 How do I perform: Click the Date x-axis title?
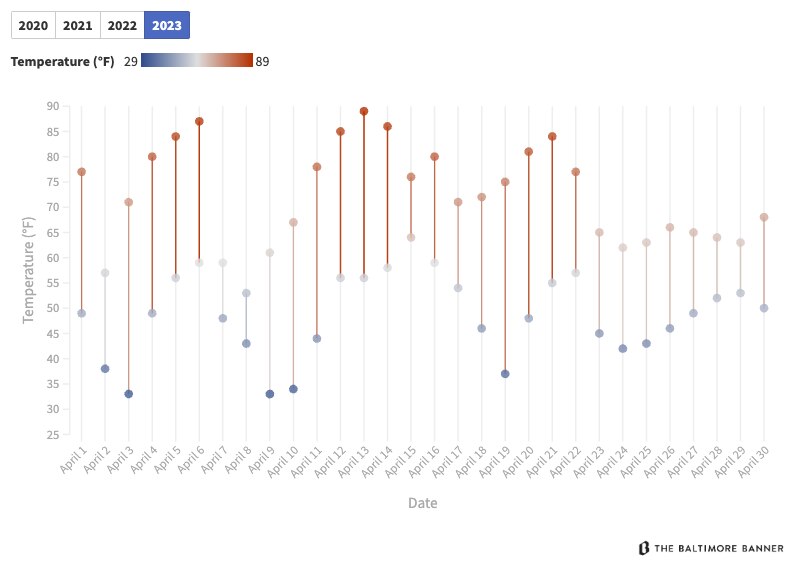click(422, 503)
